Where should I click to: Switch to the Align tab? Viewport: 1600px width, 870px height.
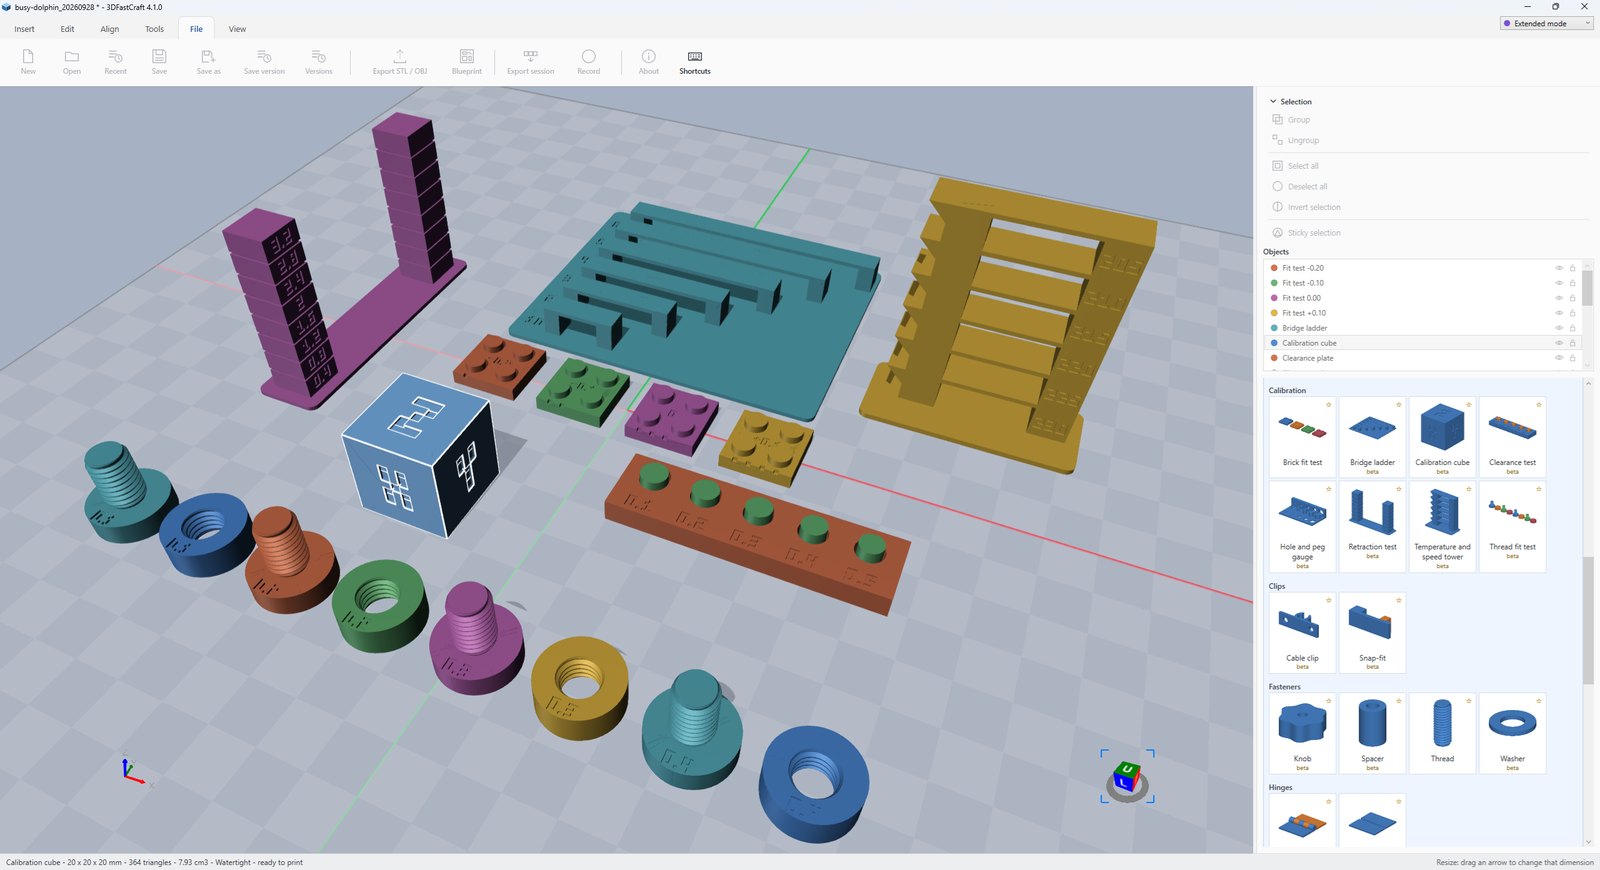(110, 29)
